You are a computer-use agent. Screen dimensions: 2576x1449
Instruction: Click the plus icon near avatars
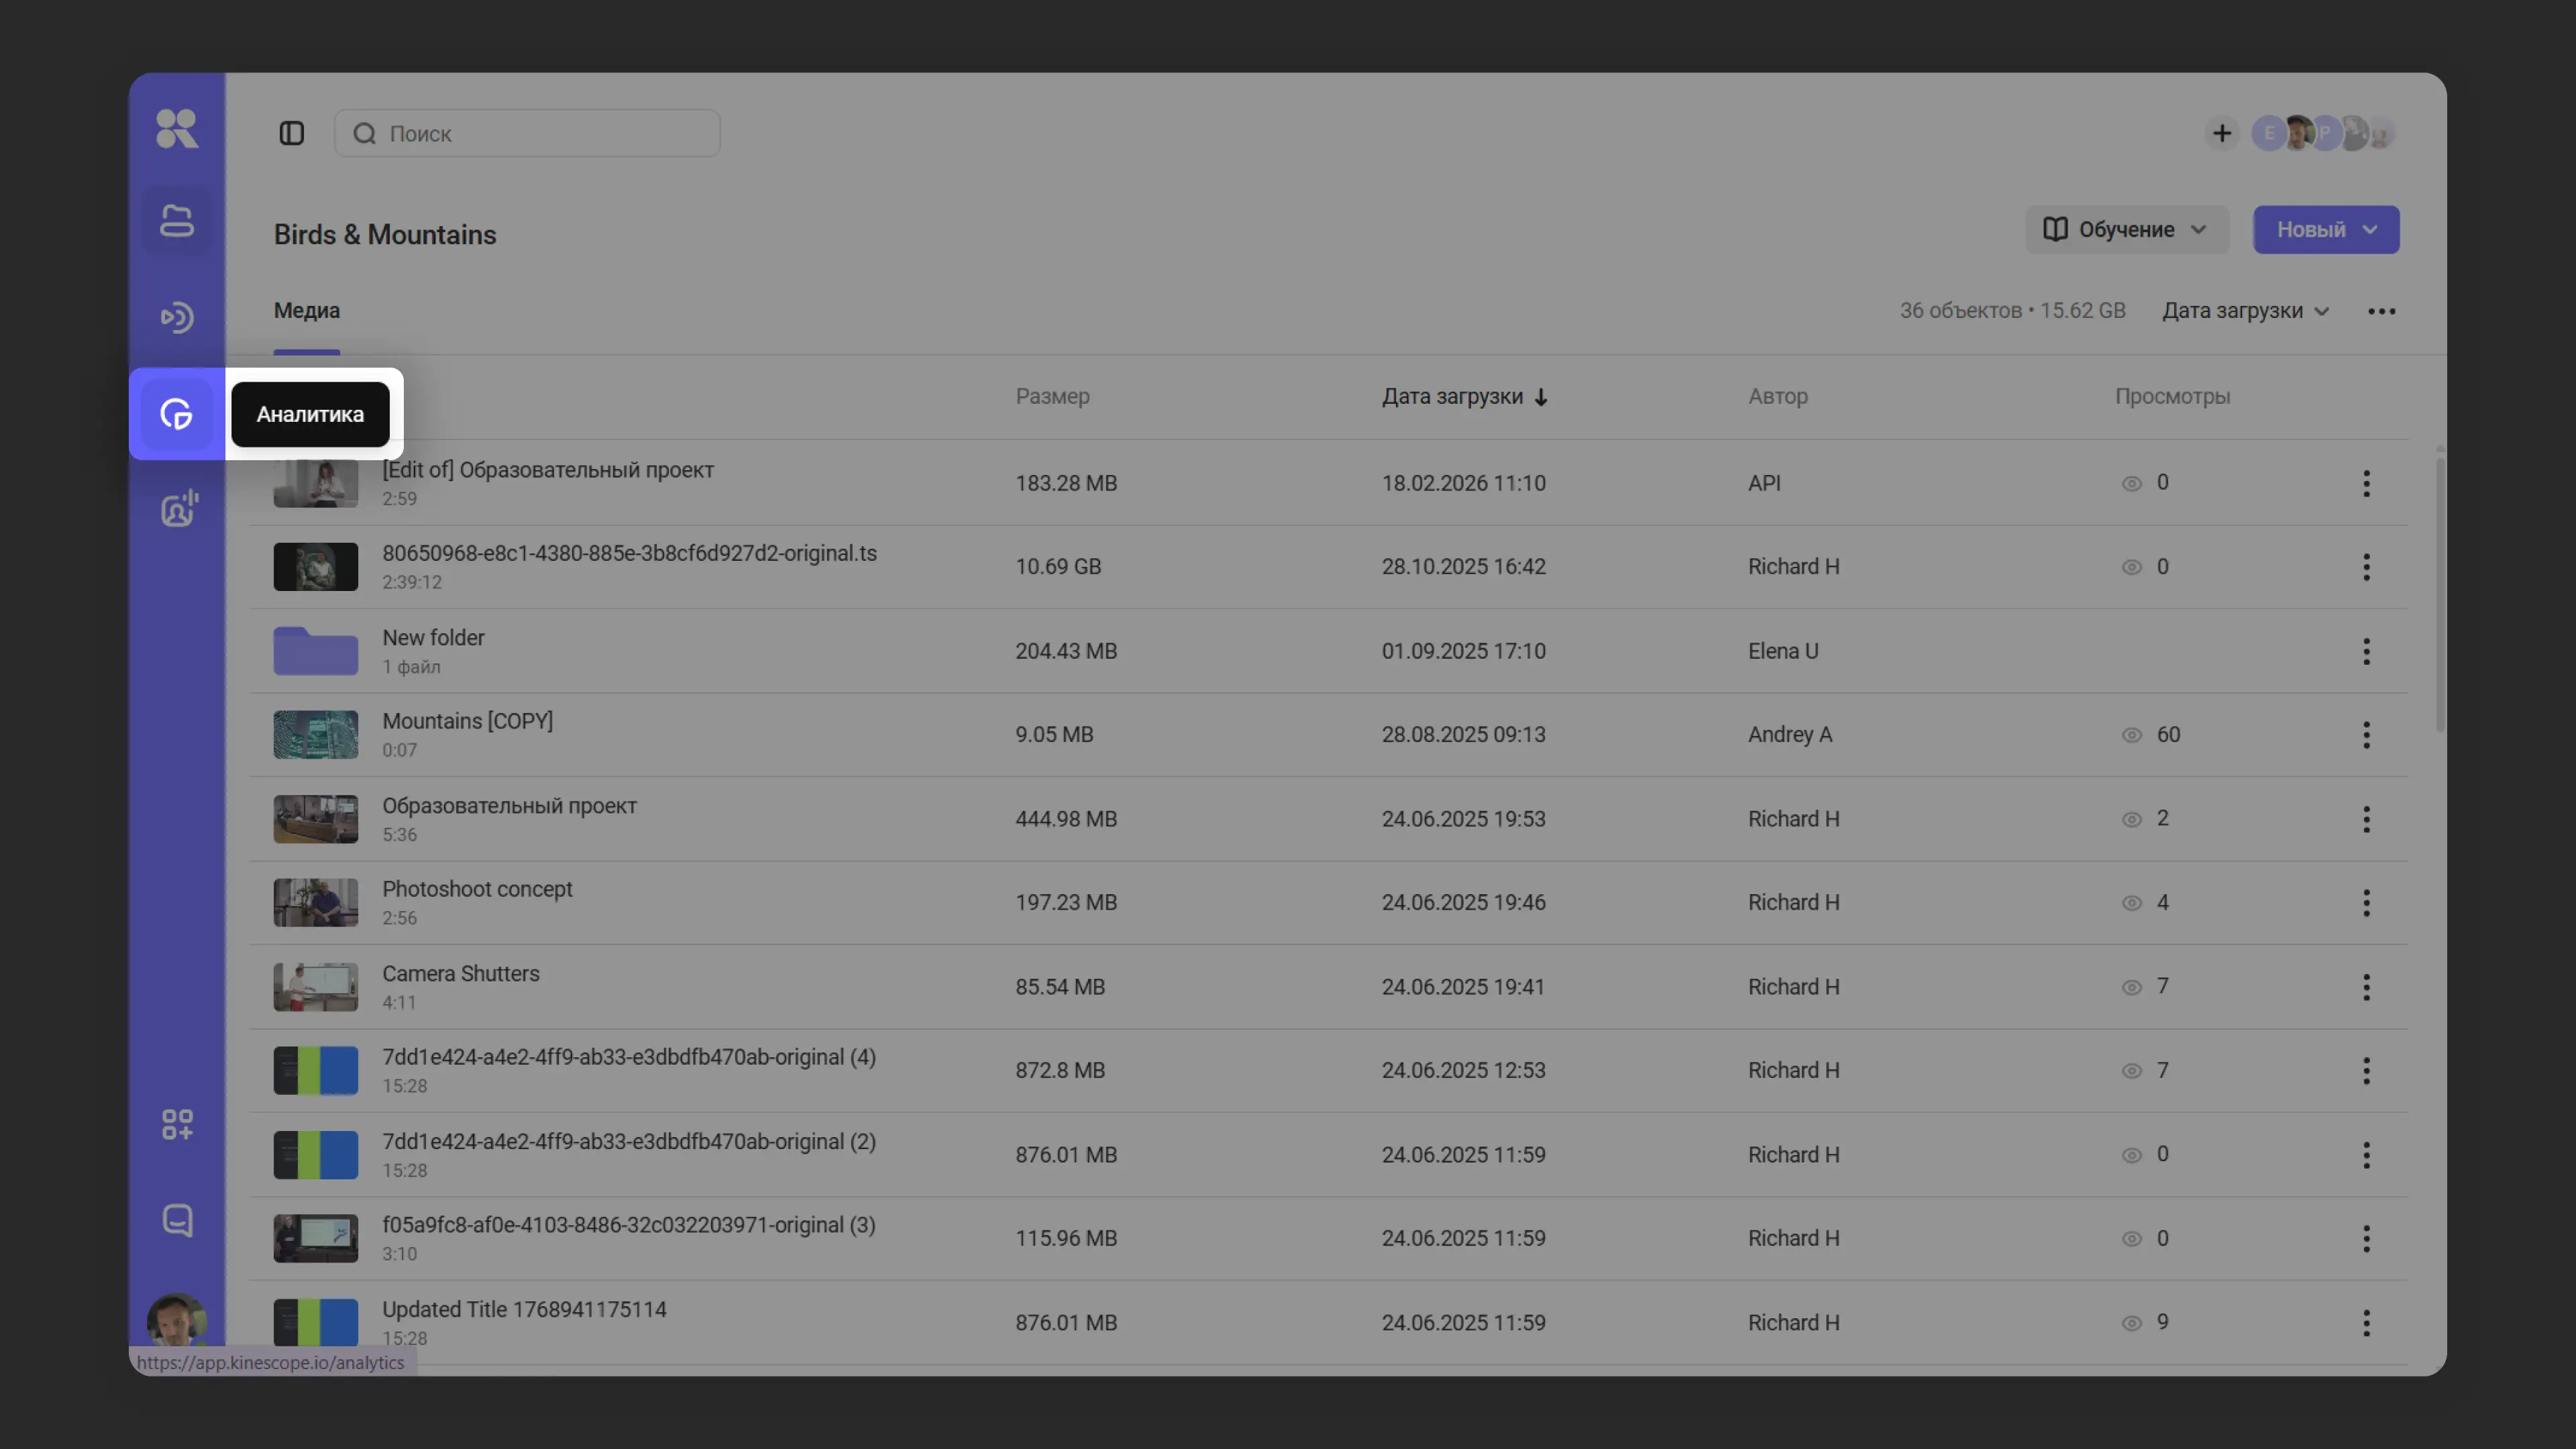click(x=2221, y=133)
